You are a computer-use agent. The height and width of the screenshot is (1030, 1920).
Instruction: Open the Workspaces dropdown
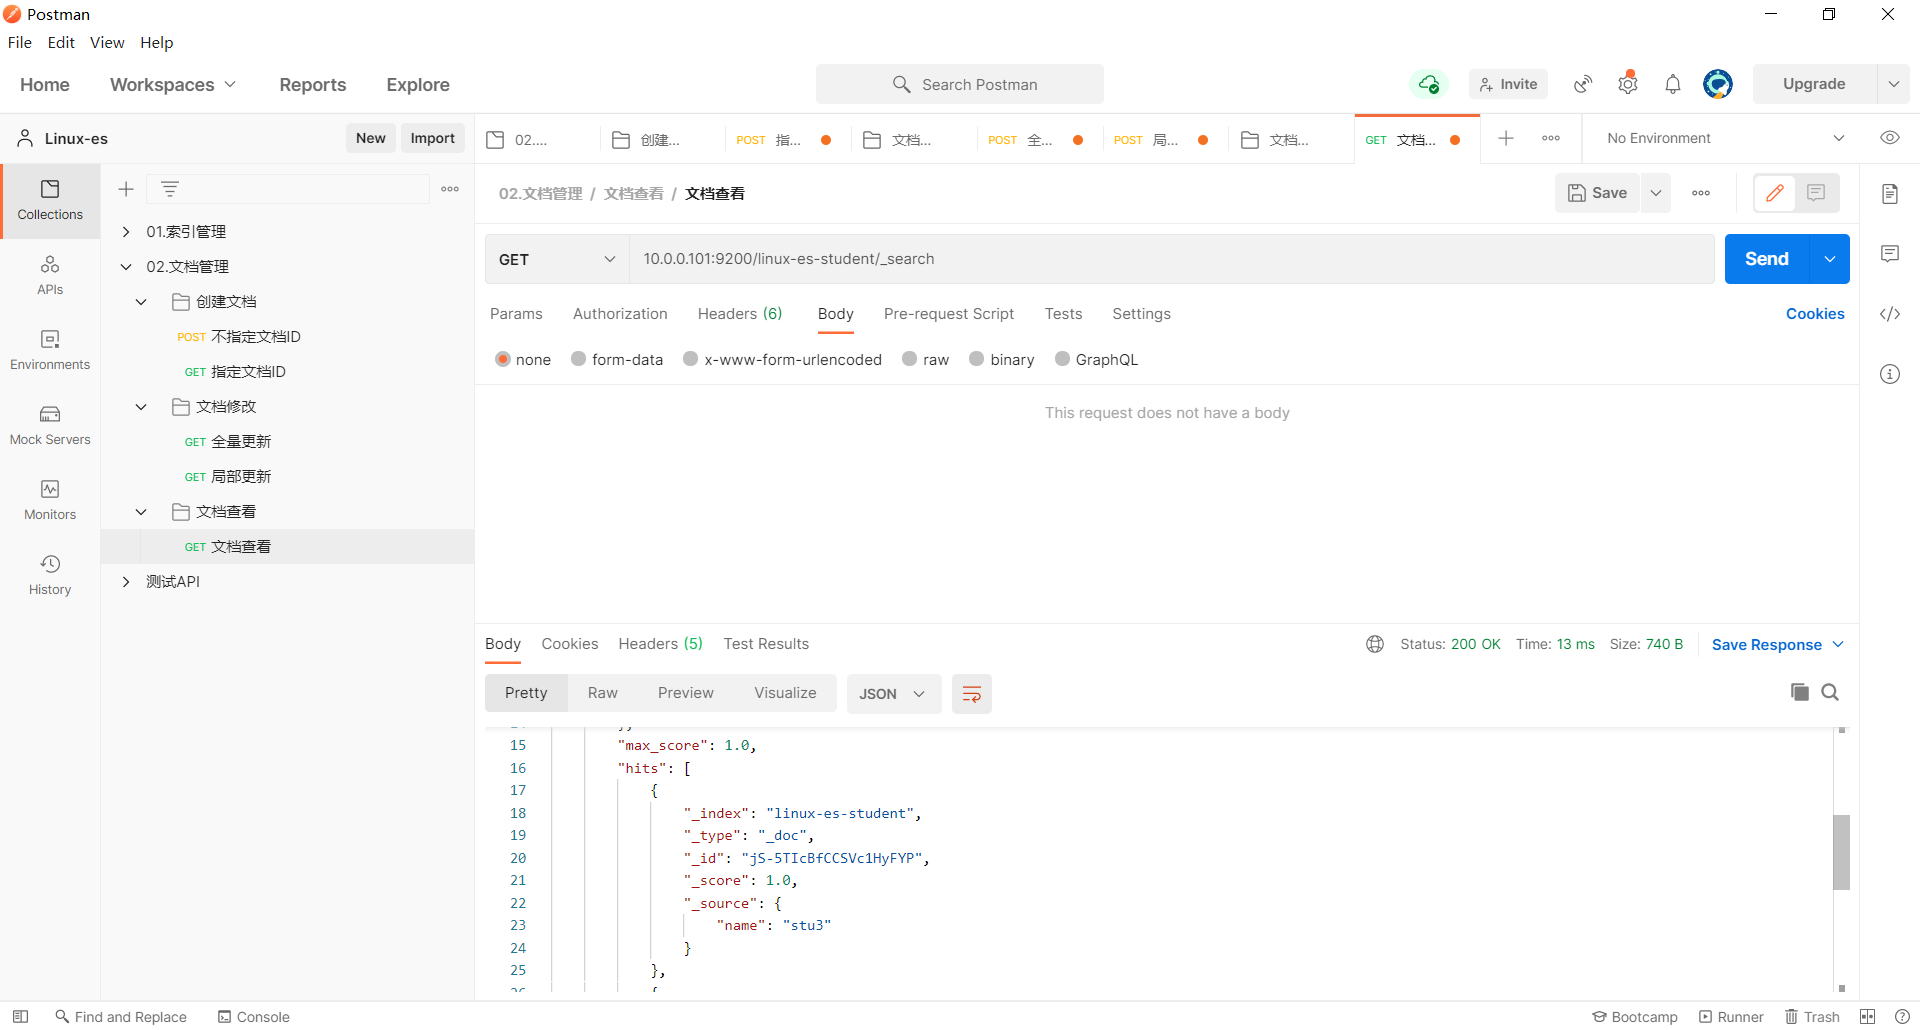pyautogui.click(x=173, y=85)
